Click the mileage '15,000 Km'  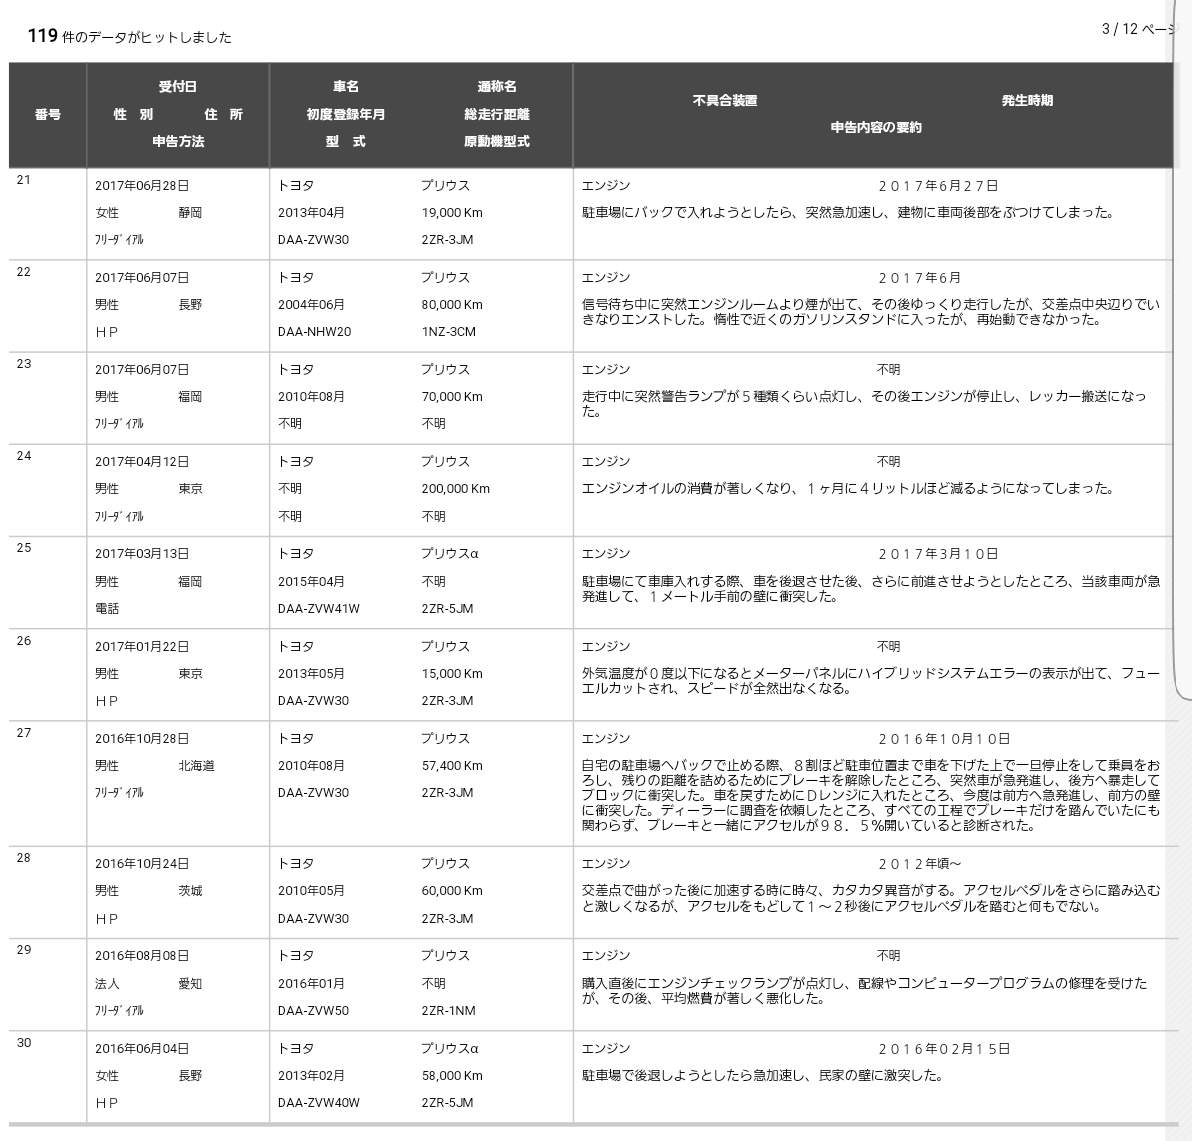point(452,674)
